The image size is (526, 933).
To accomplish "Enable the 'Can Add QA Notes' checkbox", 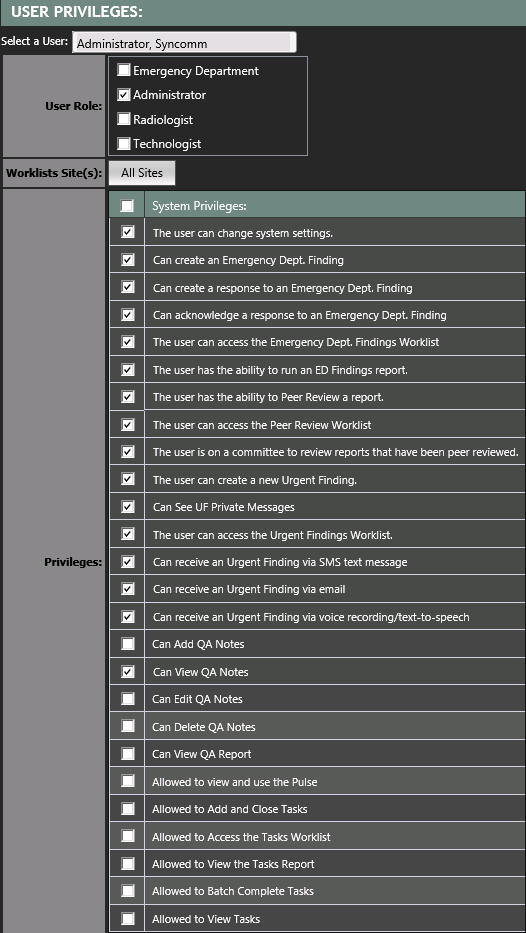I will 127,643.
